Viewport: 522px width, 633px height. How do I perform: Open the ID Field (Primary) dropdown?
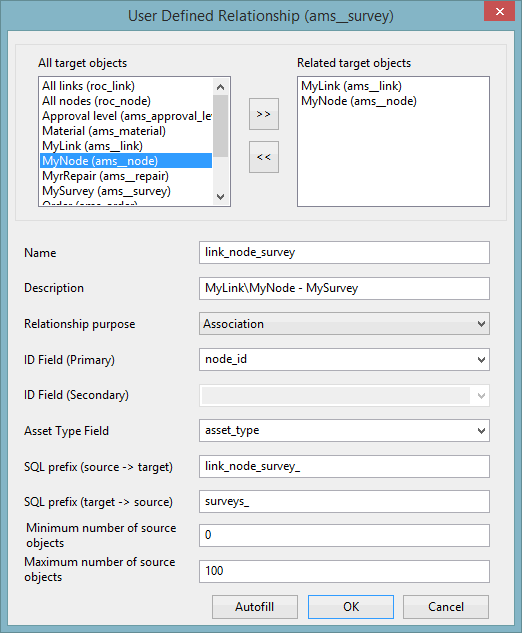pyautogui.click(x=344, y=359)
